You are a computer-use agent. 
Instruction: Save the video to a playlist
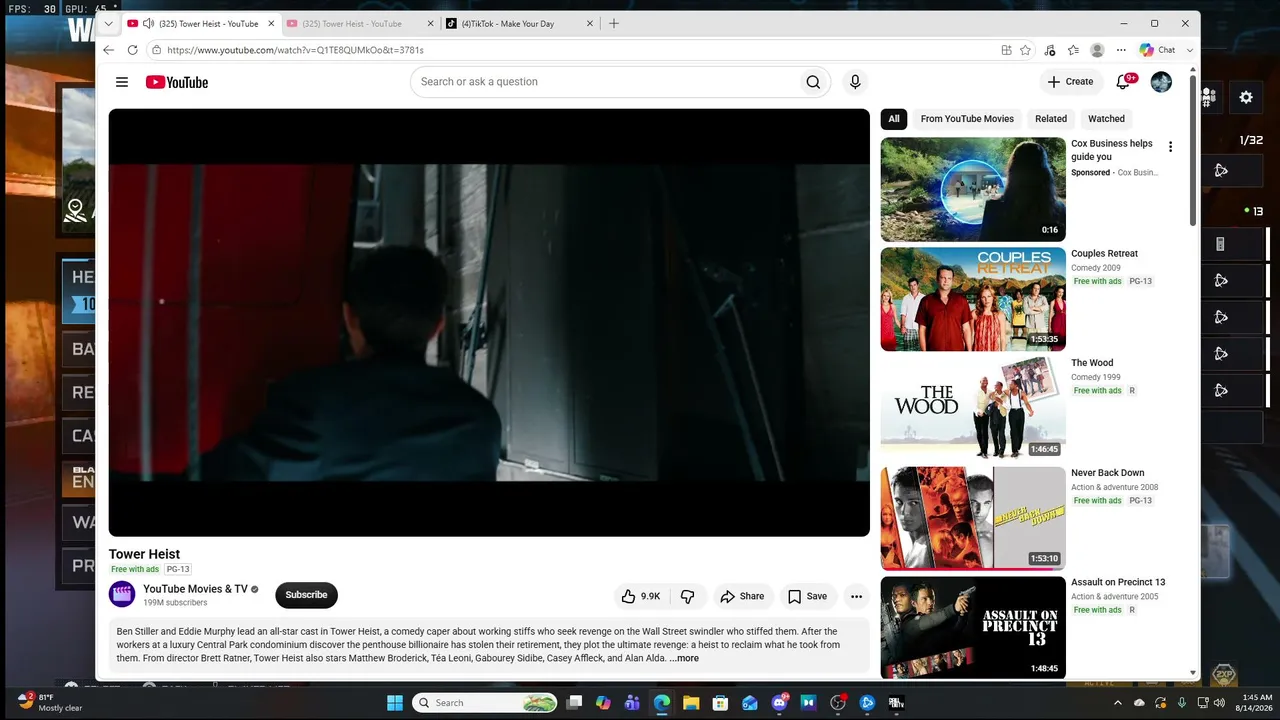click(x=807, y=596)
